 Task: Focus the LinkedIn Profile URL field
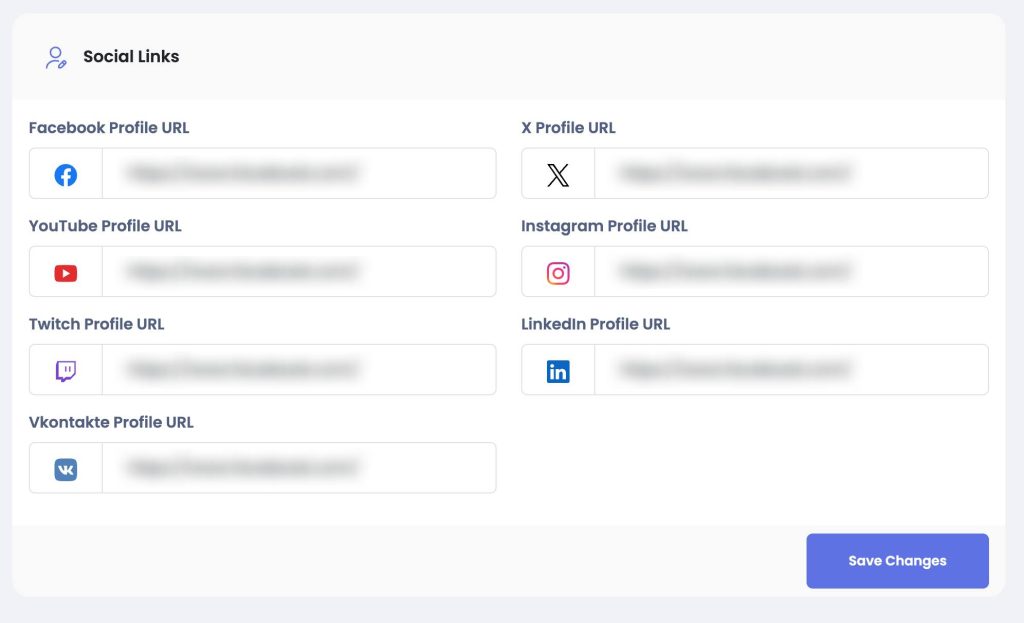coord(792,370)
